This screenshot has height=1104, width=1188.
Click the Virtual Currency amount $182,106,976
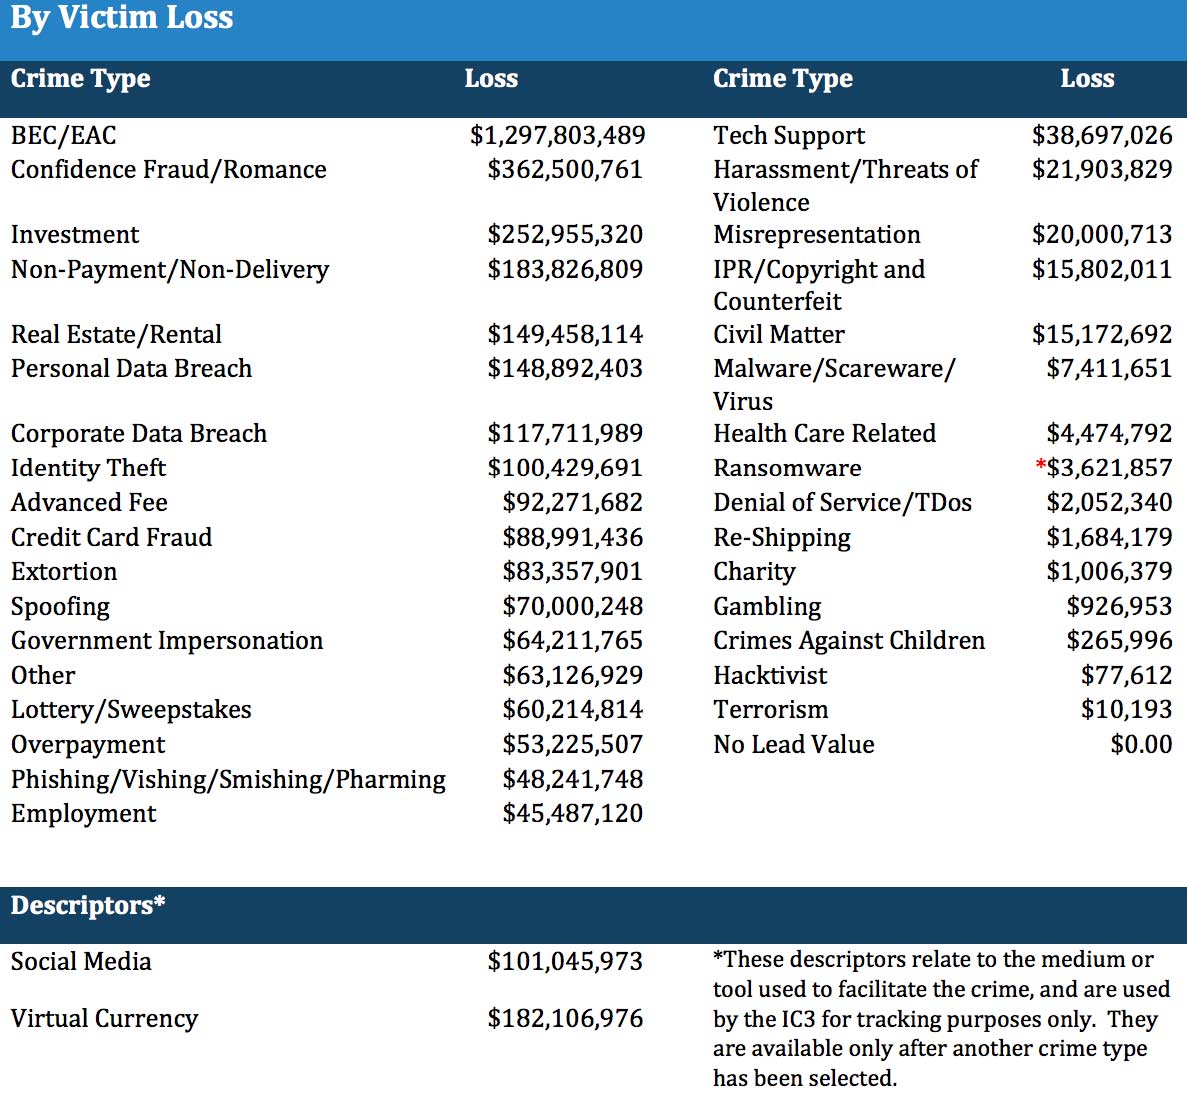[x=565, y=1018]
